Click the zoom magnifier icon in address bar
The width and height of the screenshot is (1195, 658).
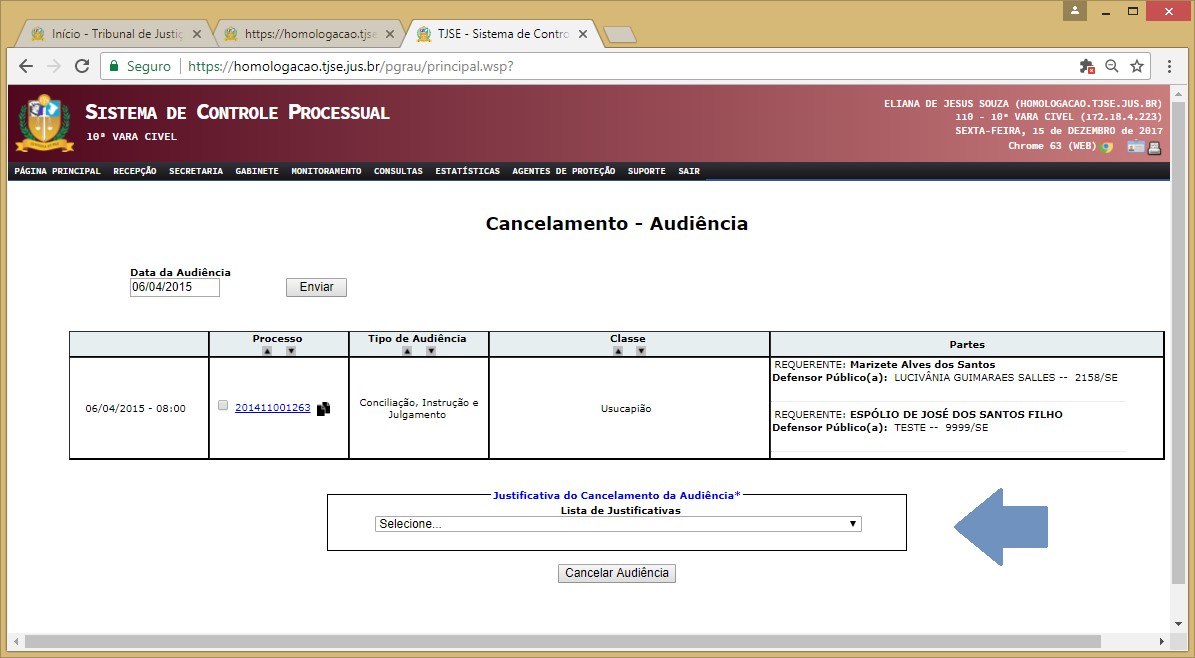coord(1112,66)
